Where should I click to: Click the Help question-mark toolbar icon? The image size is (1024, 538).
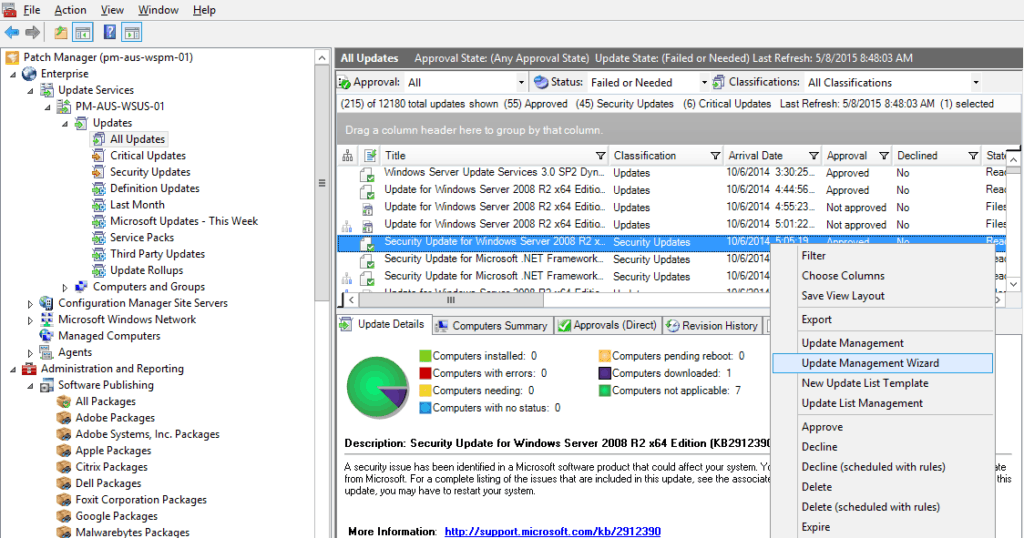point(110,32)
